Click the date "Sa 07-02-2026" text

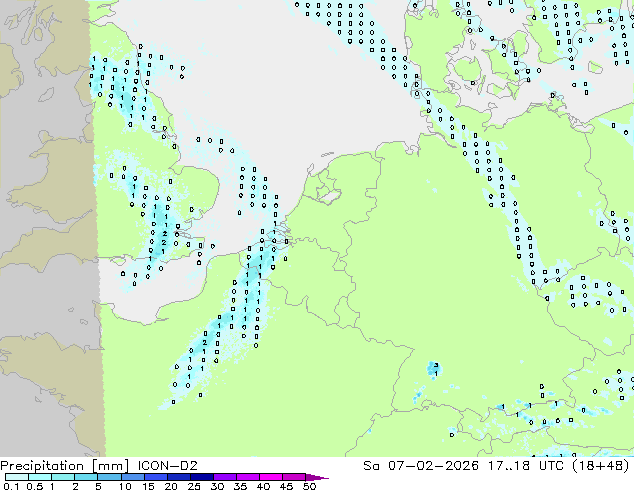pos(421,466)
